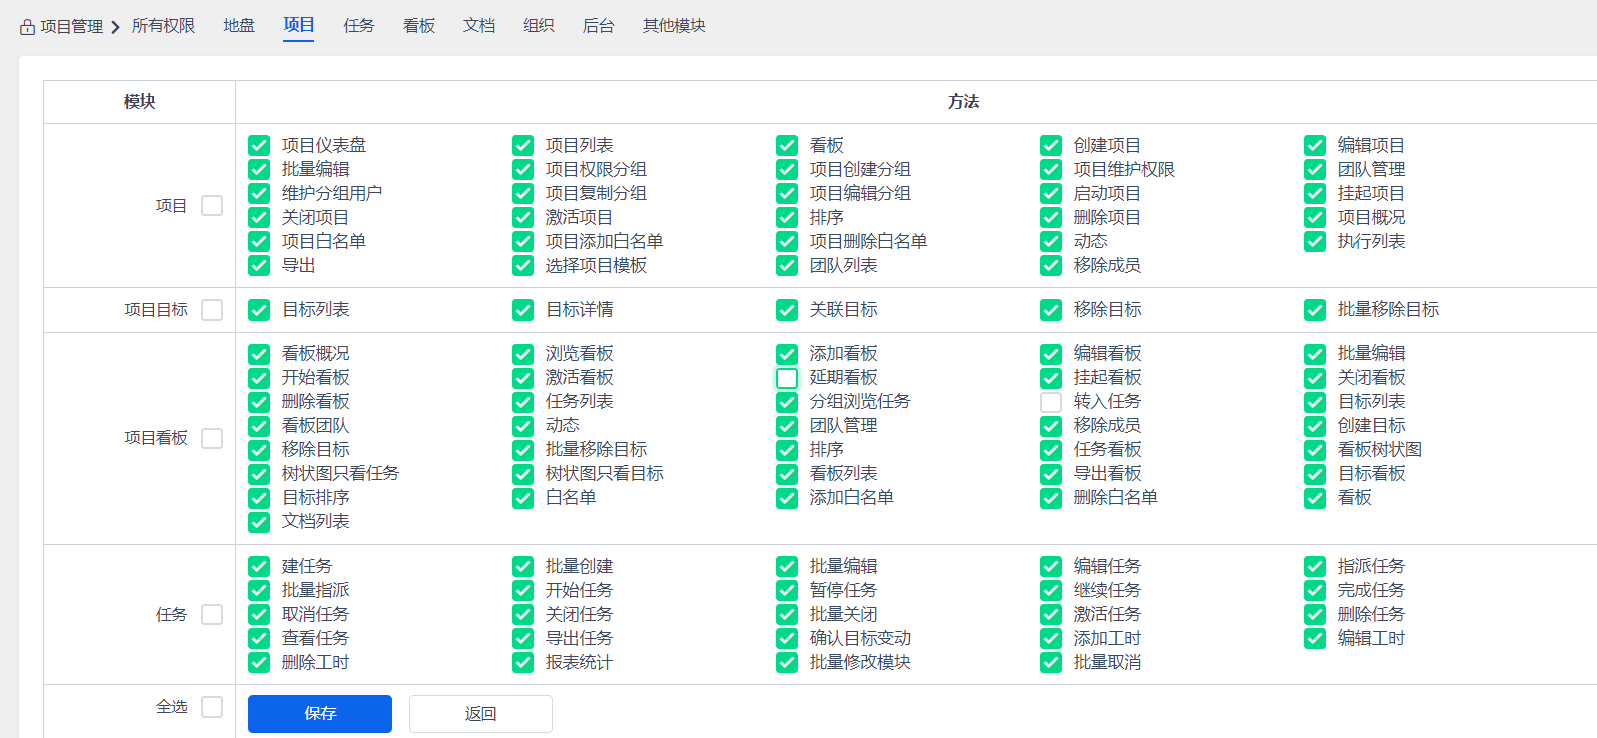Disable the 执行列表 checkbox

[x=1315, y=242]
